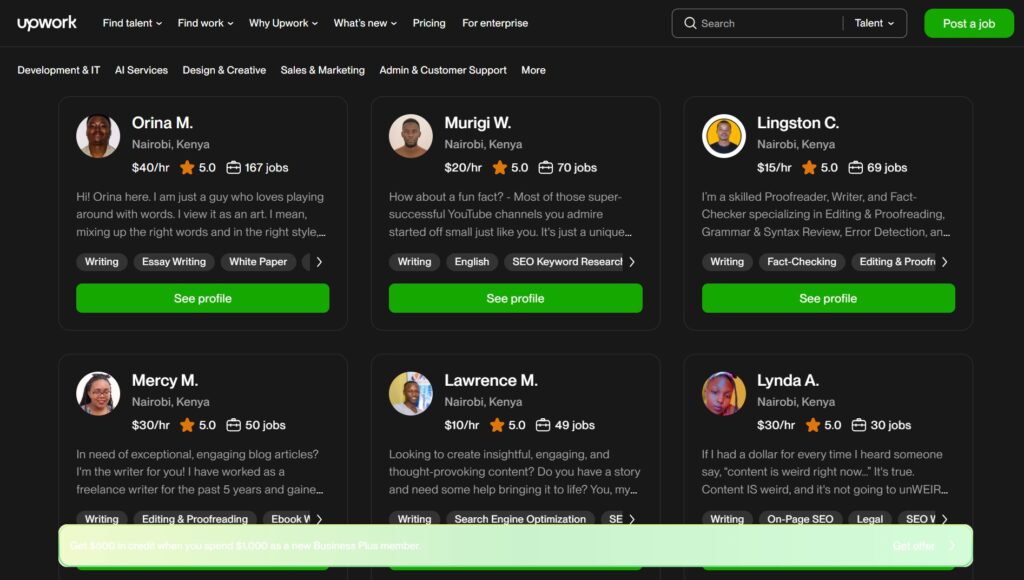Click the search magnifier icon
Screen dimensions: 1024x580
coord(691,22)
